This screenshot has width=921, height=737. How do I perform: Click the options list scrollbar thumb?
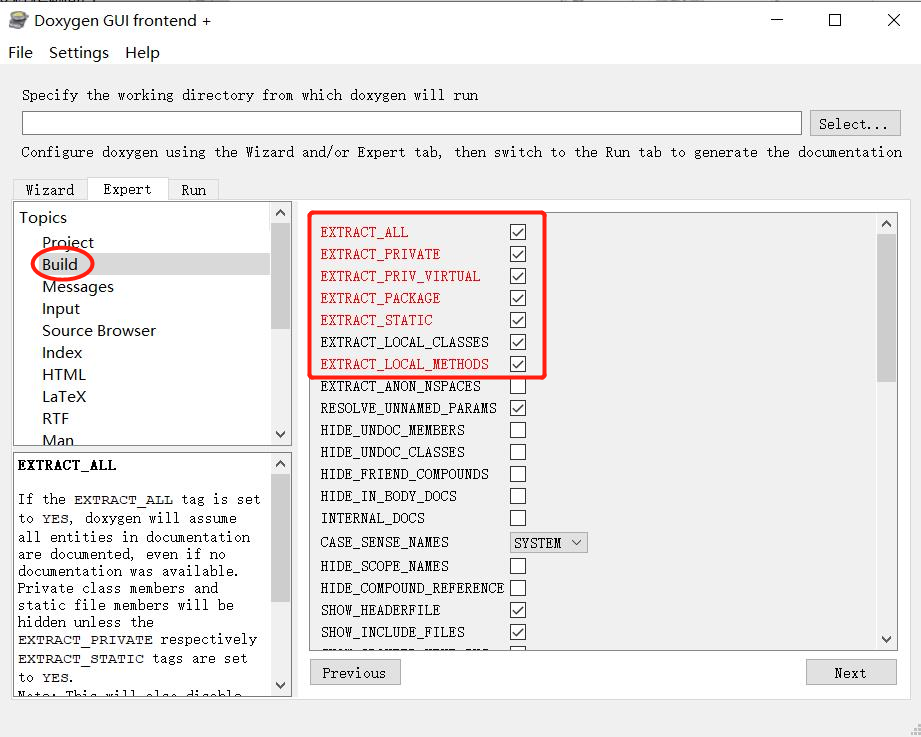[x=886, y=308]
